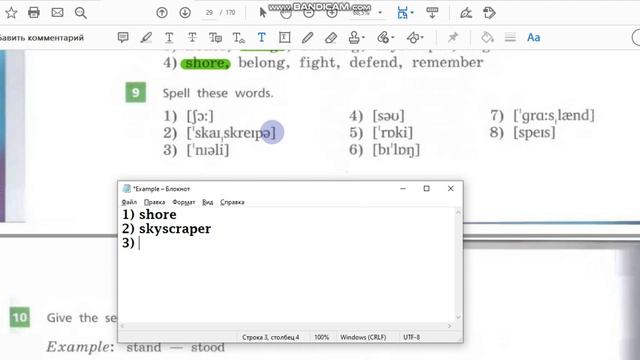Select the strikethrough text tool

(192, 38)
